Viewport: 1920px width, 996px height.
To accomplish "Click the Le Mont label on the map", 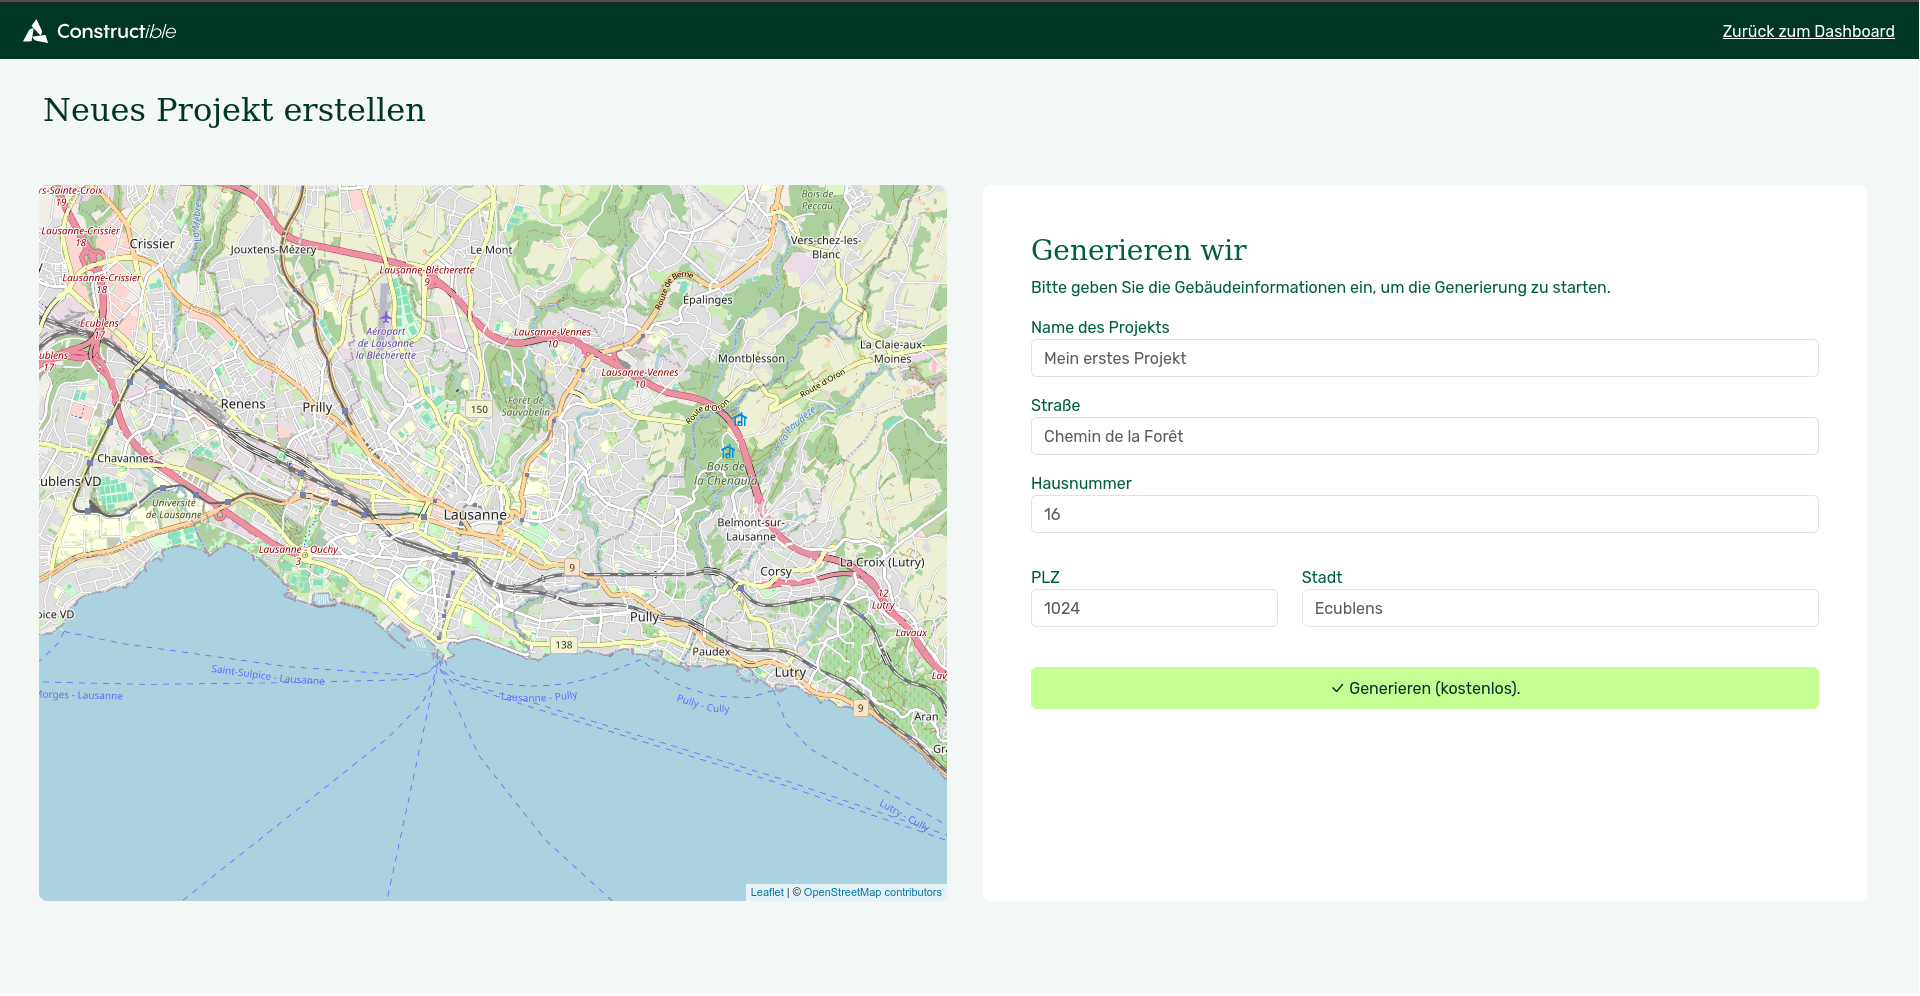I will [x=491, y=250].
